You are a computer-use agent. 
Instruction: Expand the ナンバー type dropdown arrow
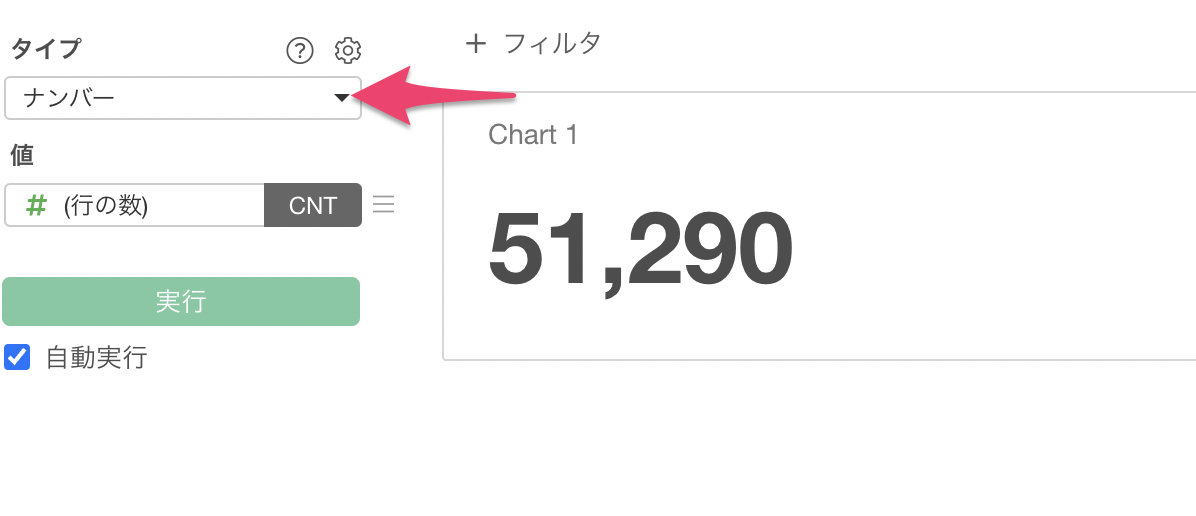click(341, 98)
